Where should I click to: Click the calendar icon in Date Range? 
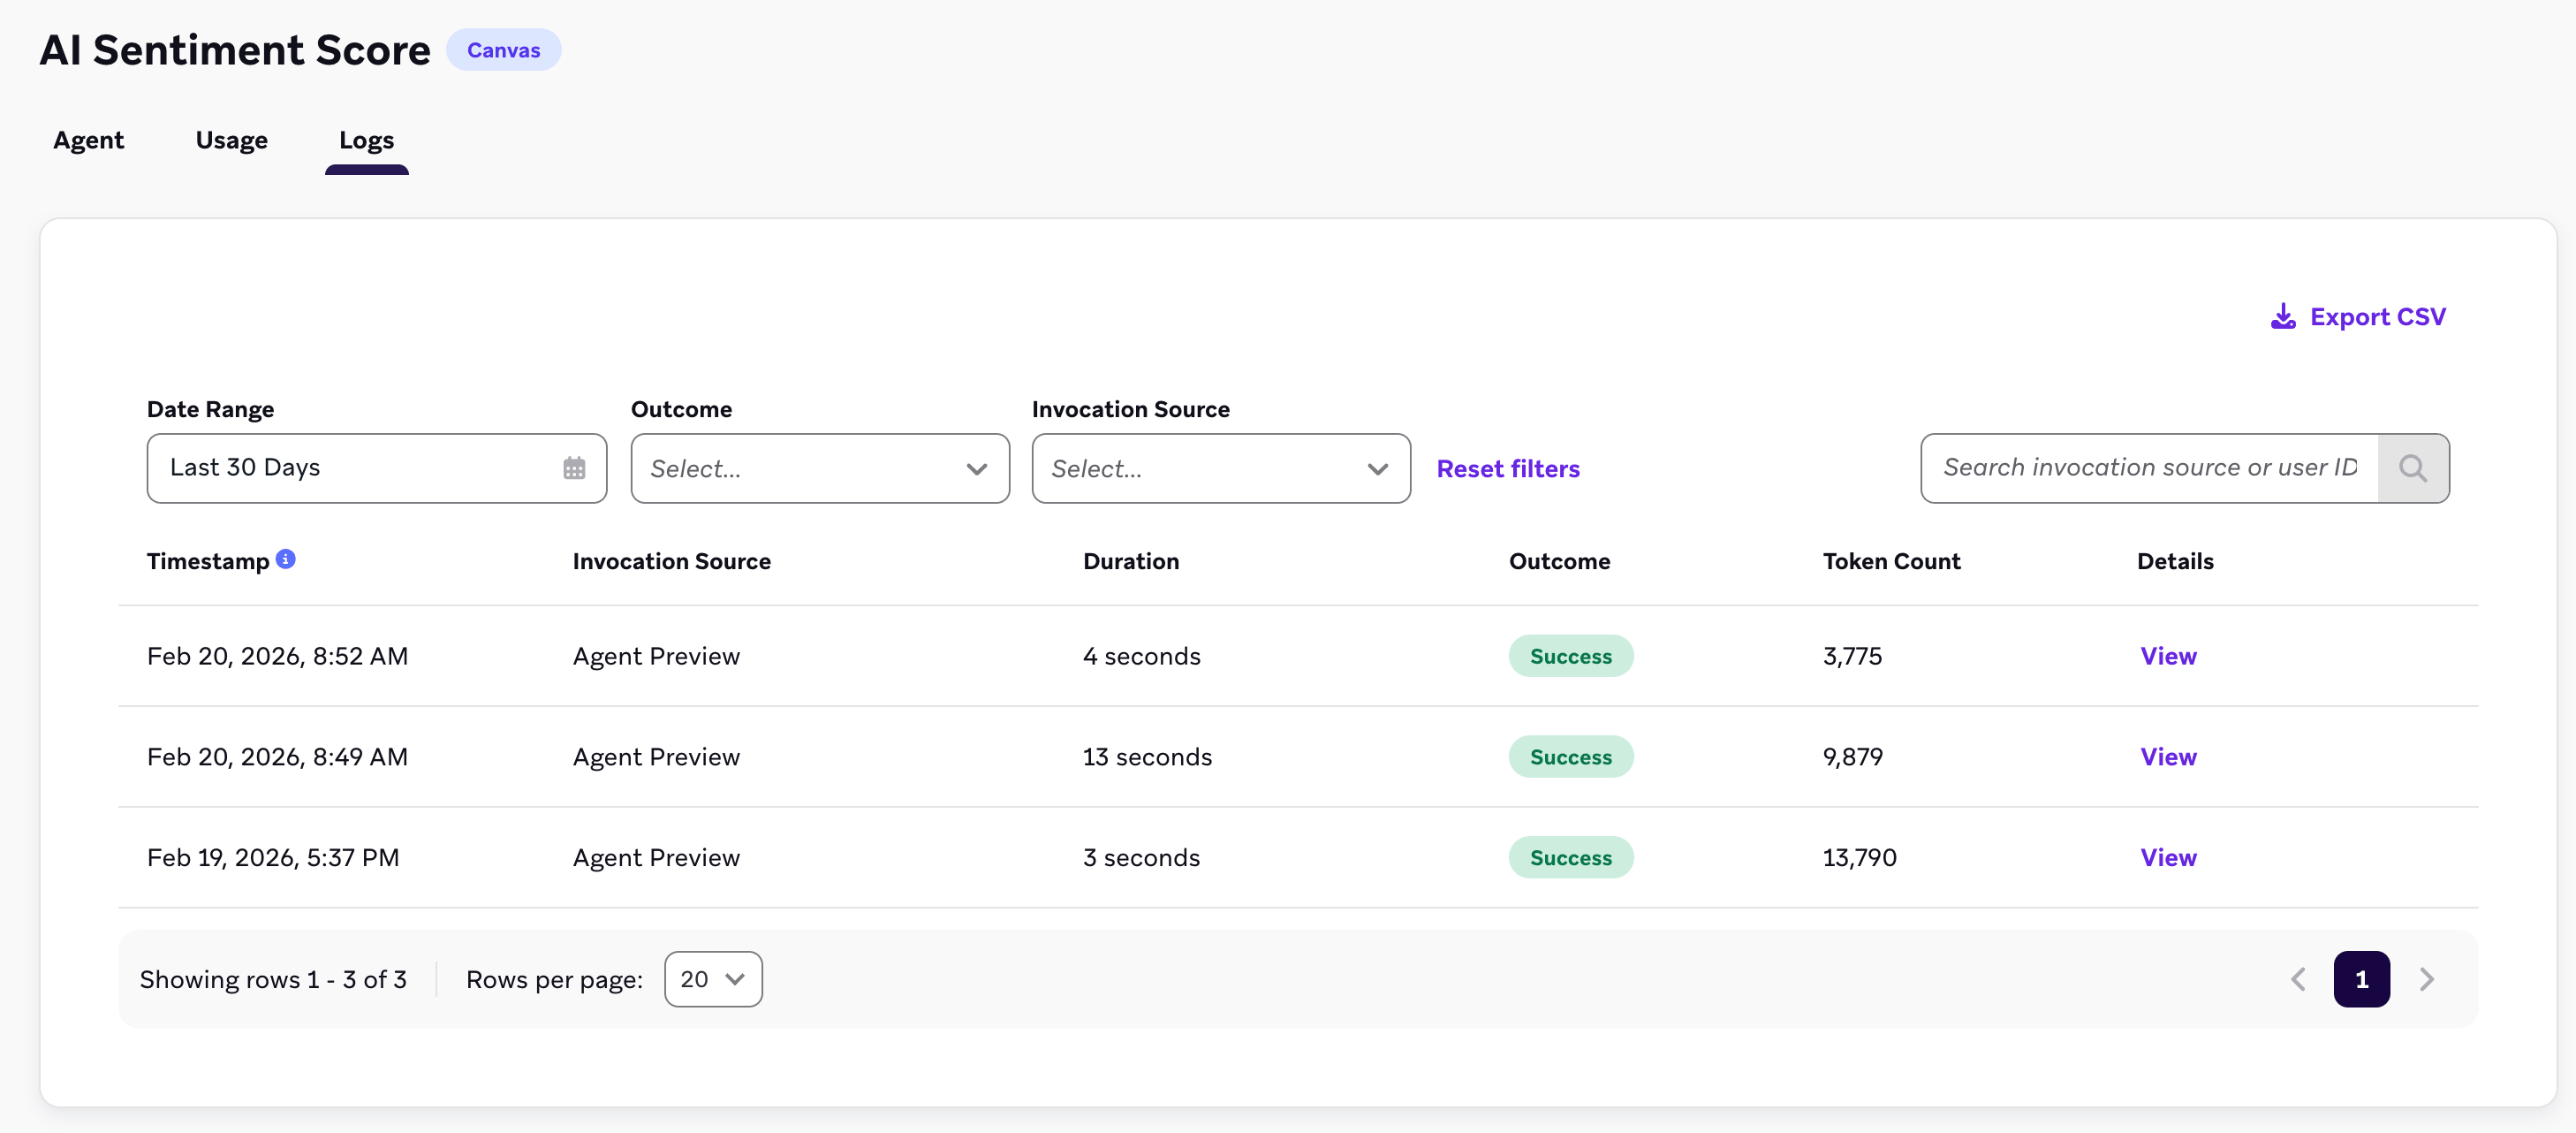(x=574, y=468)
